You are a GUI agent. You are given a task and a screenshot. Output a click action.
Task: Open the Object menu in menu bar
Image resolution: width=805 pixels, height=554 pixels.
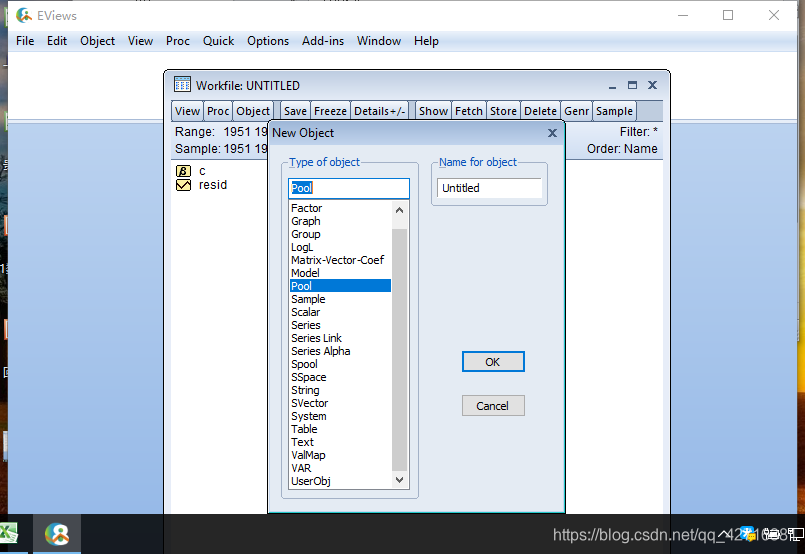coord(98,41)
